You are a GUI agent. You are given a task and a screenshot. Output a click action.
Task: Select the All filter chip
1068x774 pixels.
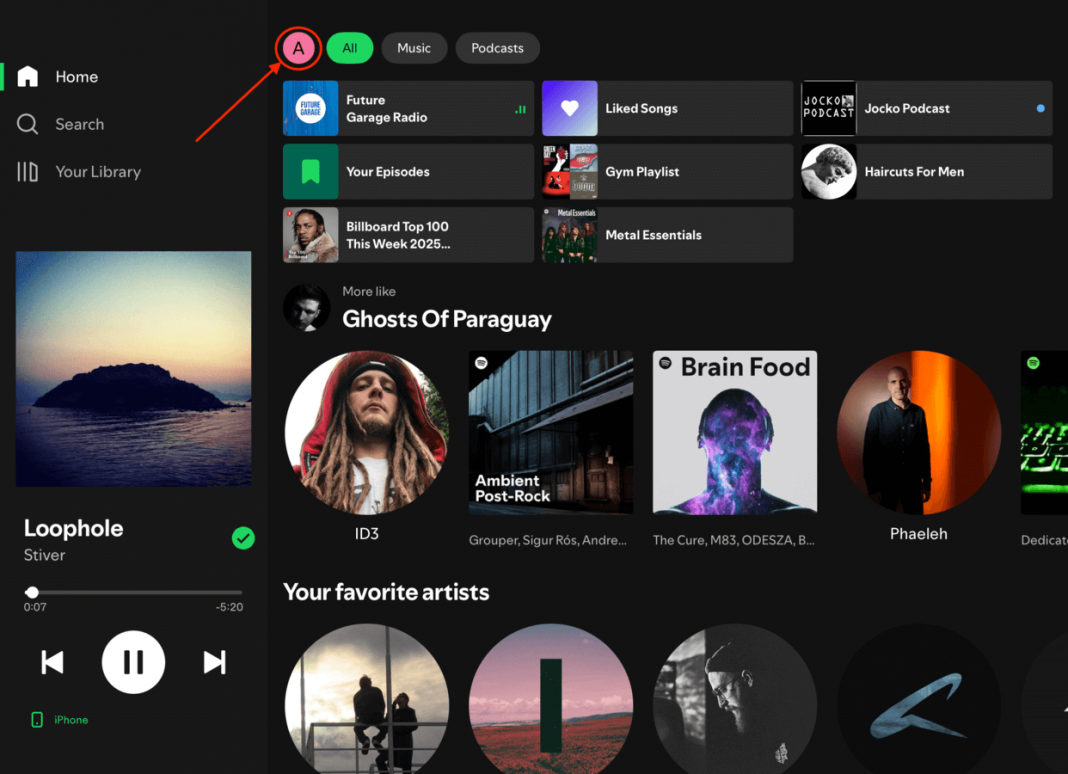pos(349,48)
